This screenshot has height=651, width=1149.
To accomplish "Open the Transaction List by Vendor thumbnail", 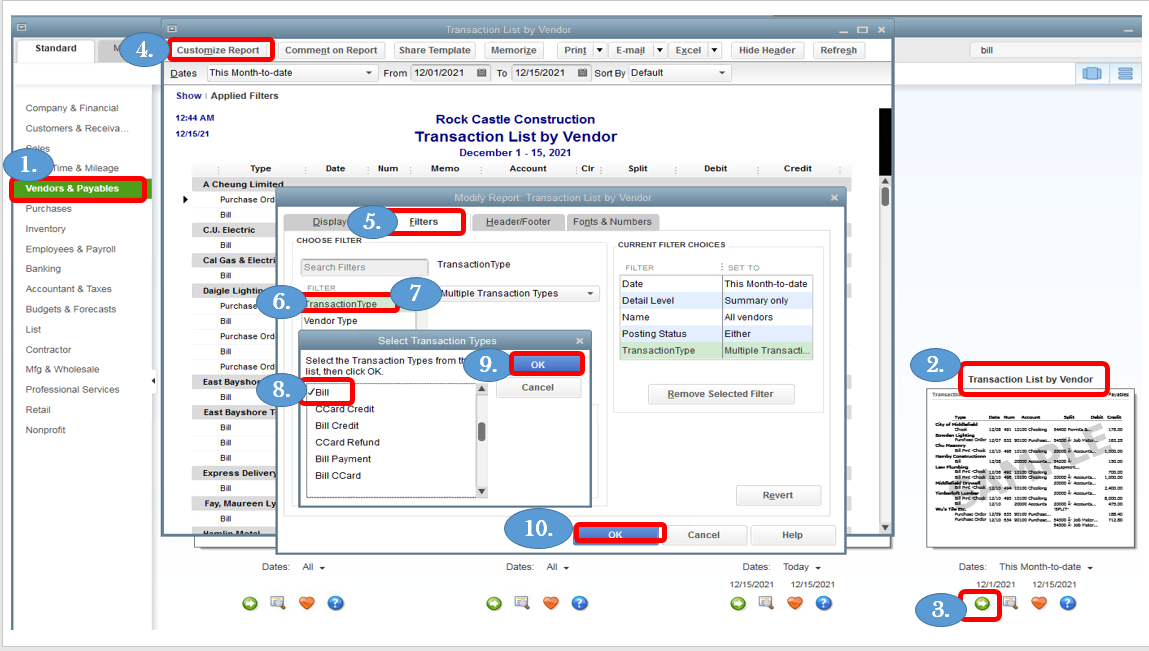I will (x=1030, y=468).
